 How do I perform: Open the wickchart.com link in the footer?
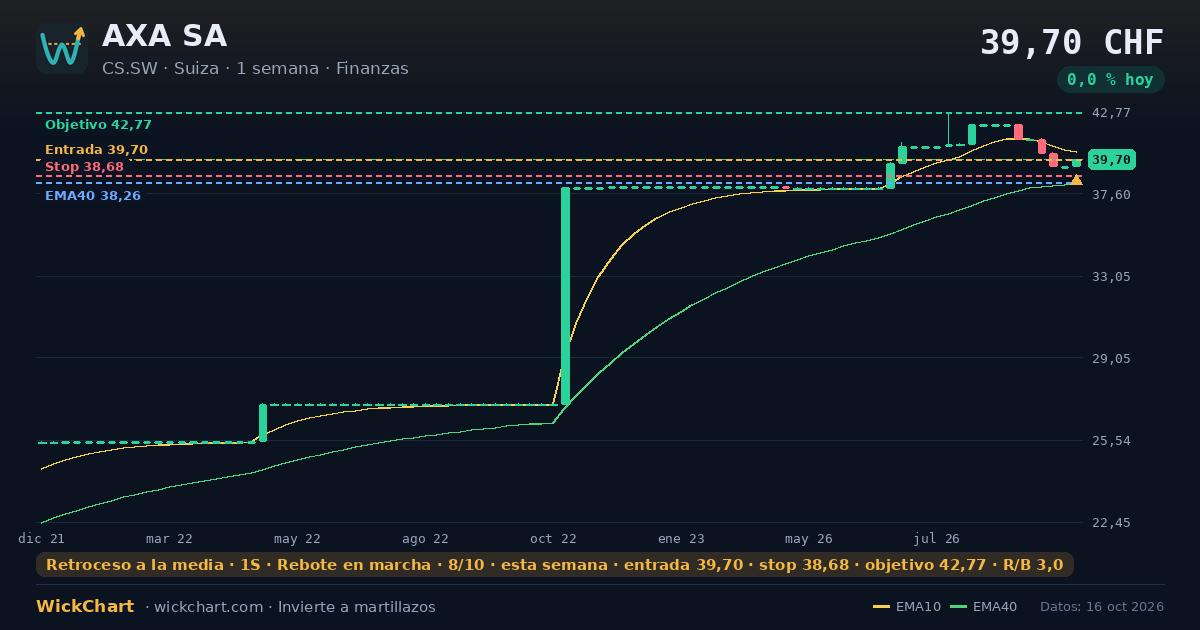pos(208,607)
